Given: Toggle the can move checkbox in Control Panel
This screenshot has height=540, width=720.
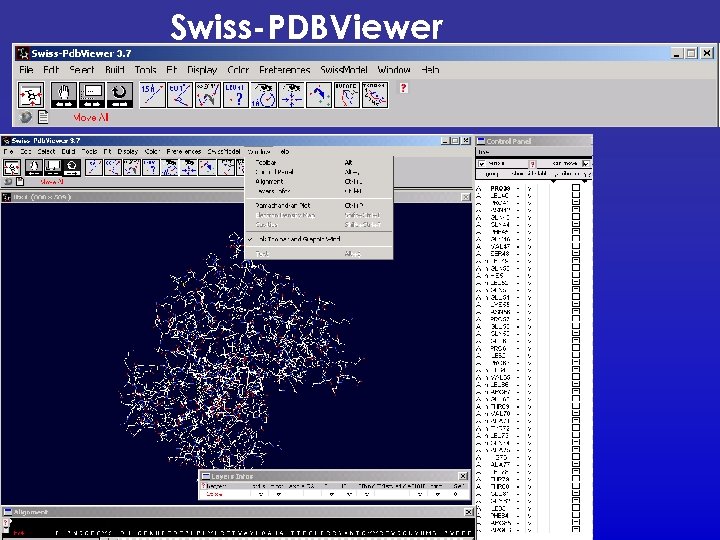Looking at the screenshot, I should coord(585,163).
